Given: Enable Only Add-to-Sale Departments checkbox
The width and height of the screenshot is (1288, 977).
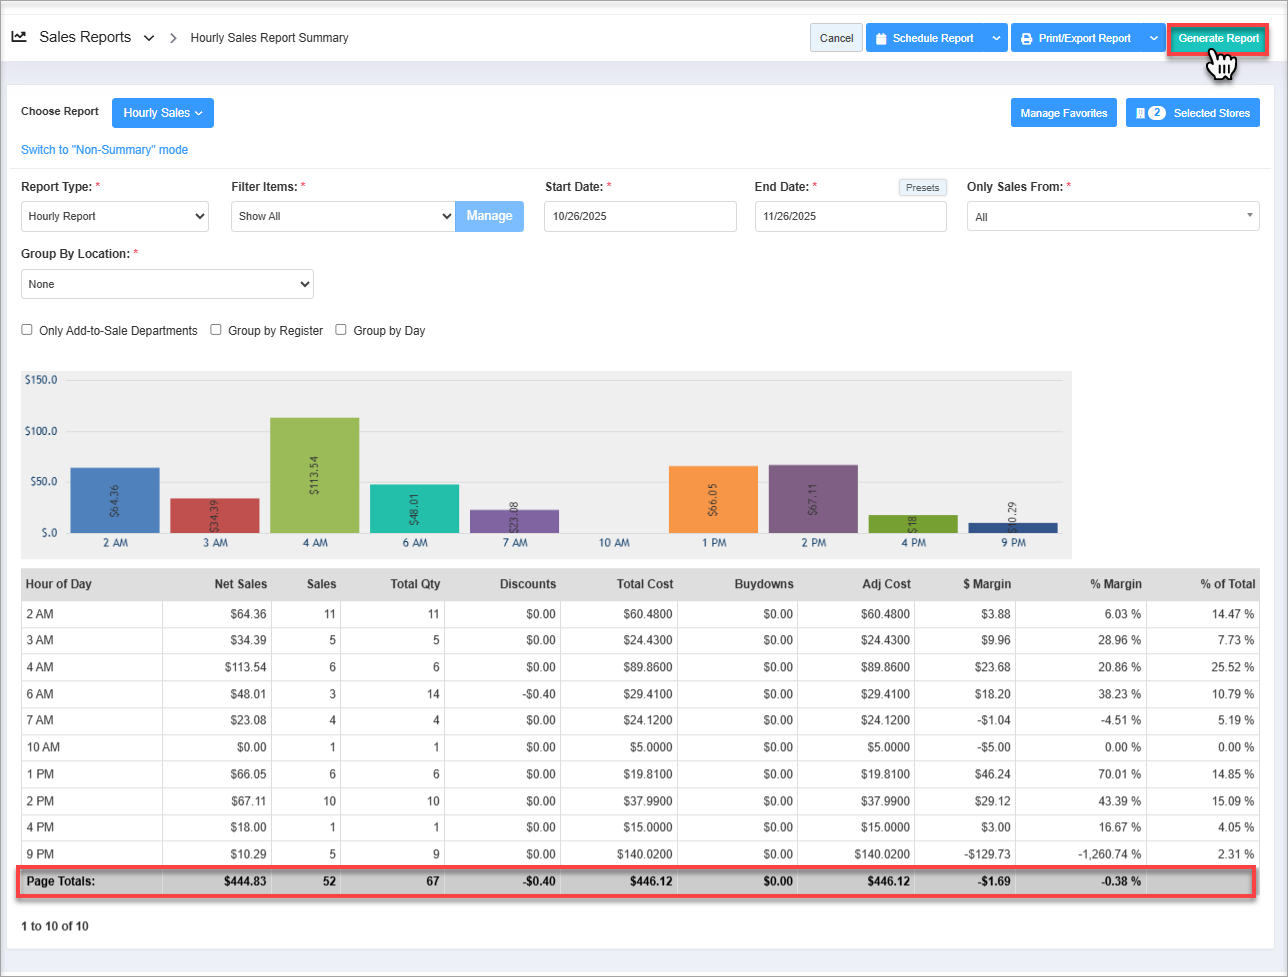Looking at the screenshot, I should pos(27,330).
